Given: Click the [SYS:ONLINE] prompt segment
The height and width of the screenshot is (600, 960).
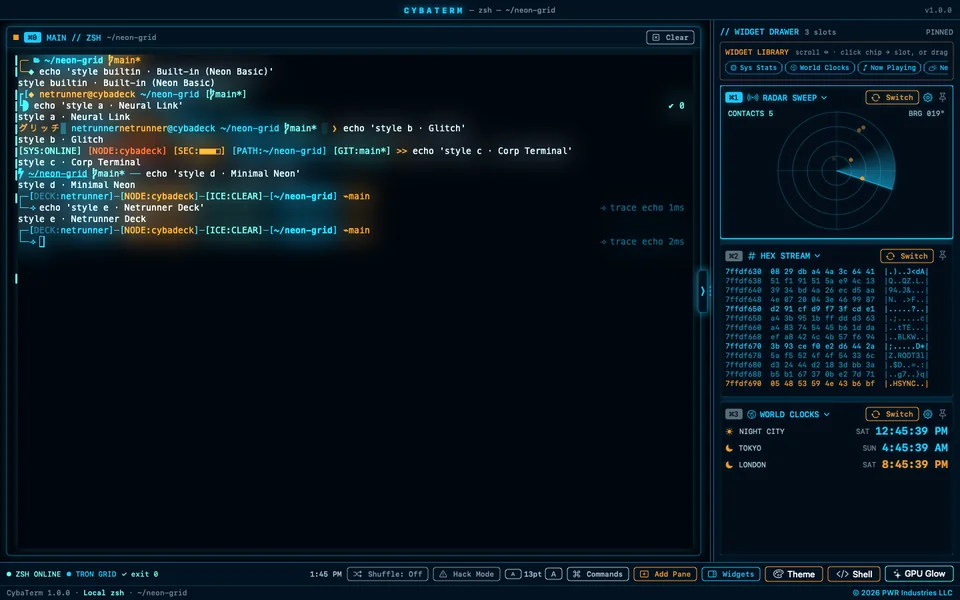Looking at the screenshot, I should 49,151.
